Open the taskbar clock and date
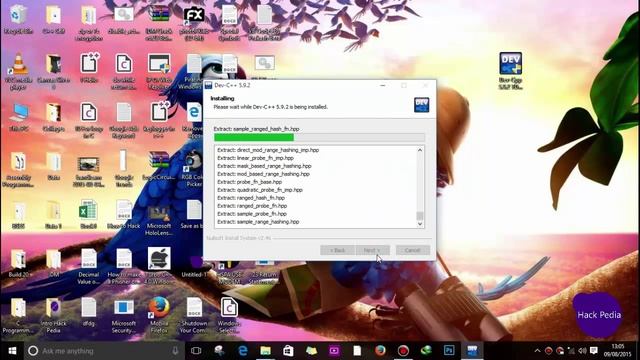Viewport: 640px width, 360px height. click(618, 351)
